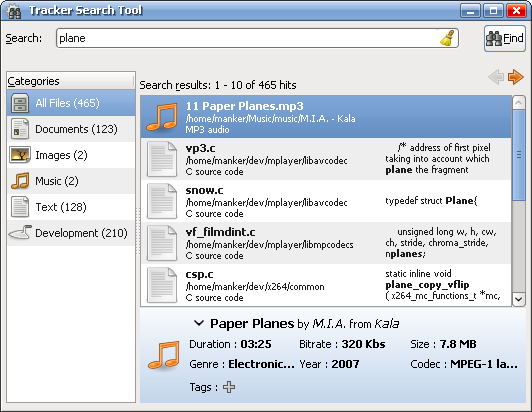The height and width of the screenshot is (412, 532).
Task: Click the Documents category page icon
Action: point(20,129)
